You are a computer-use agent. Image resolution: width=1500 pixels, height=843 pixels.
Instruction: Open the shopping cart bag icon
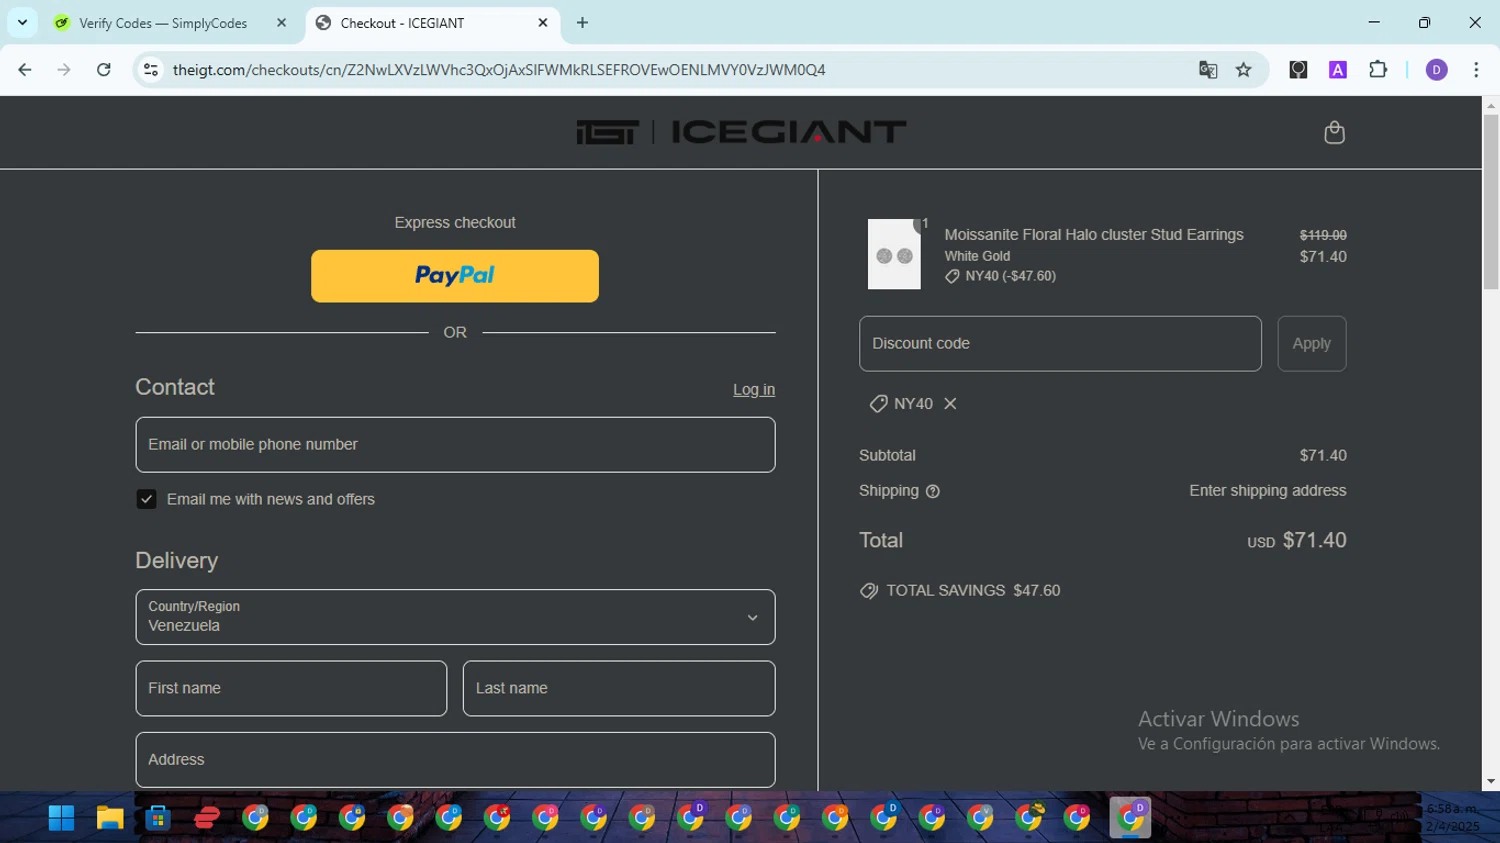click(1334, 132)
